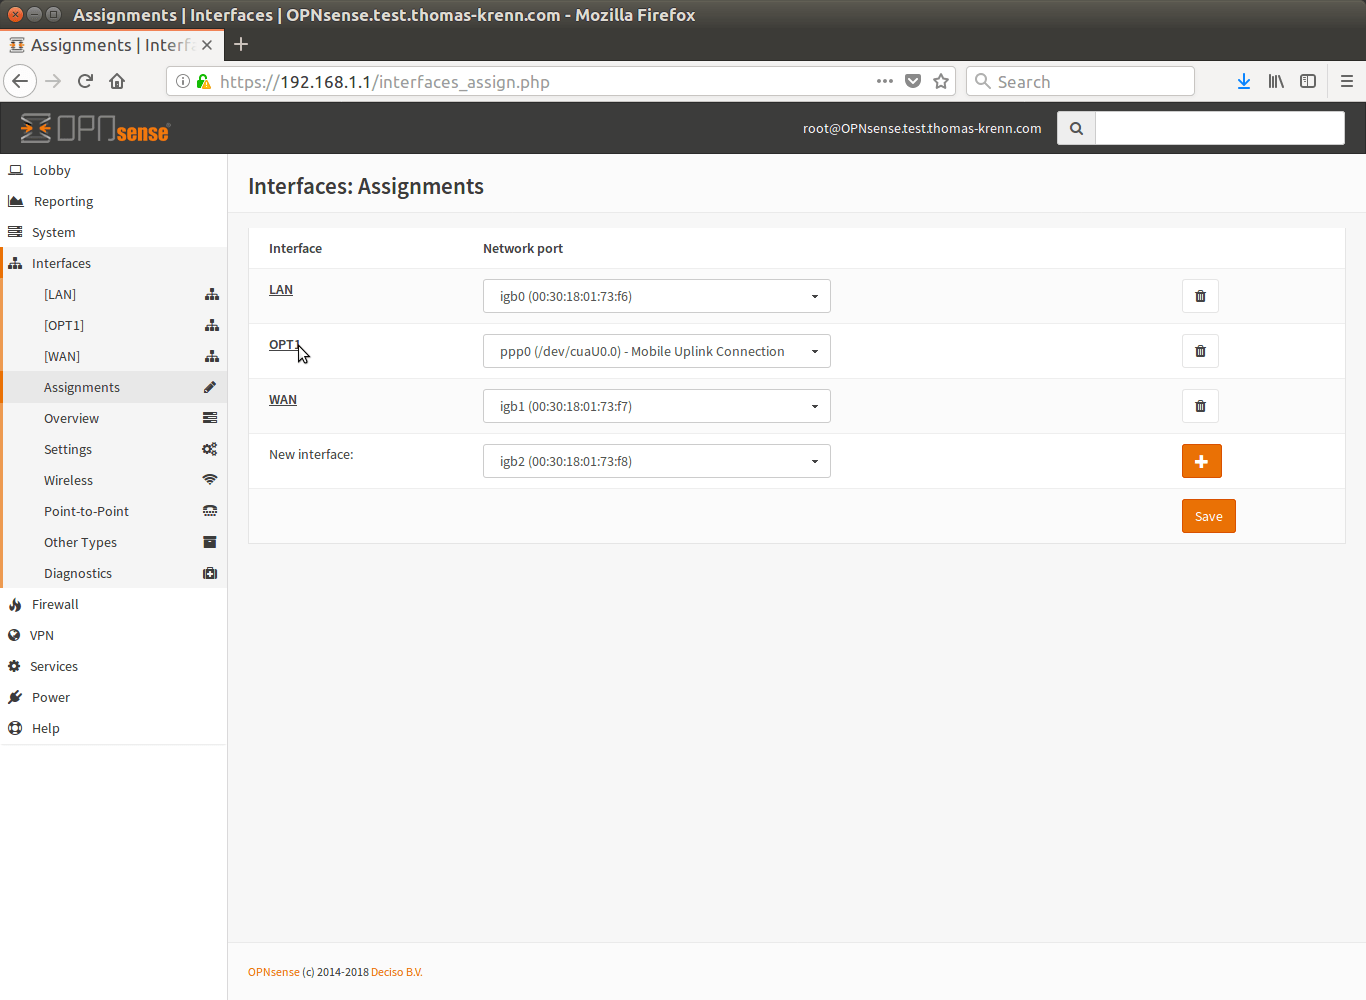Open the WAN interface link
Viewport: 1366px width, 1000px height.
click(x=283, y=400)
